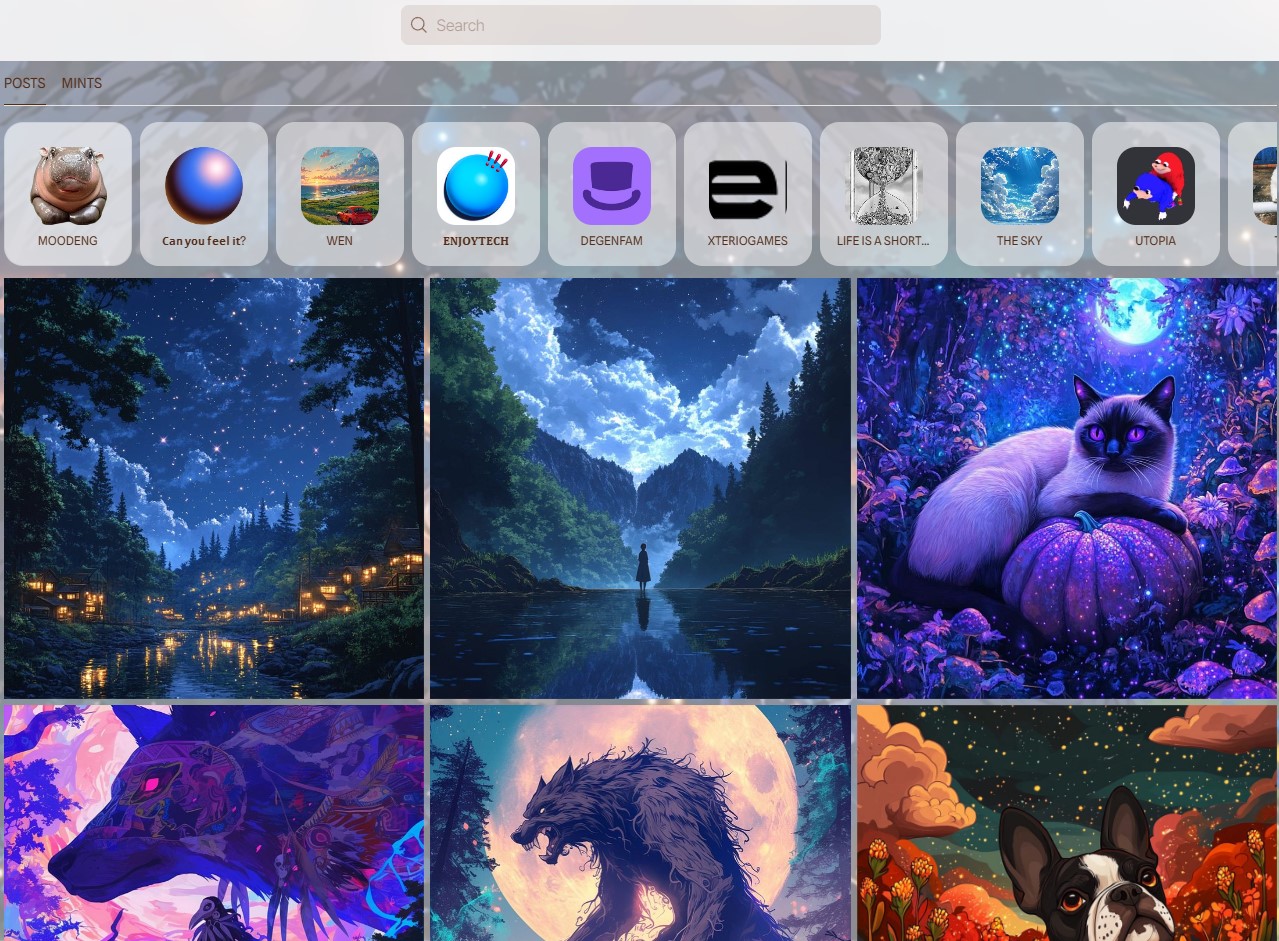The image size is (1279, 941).
Task: Click the DEGENFAM label text
Action: [612, 241]
